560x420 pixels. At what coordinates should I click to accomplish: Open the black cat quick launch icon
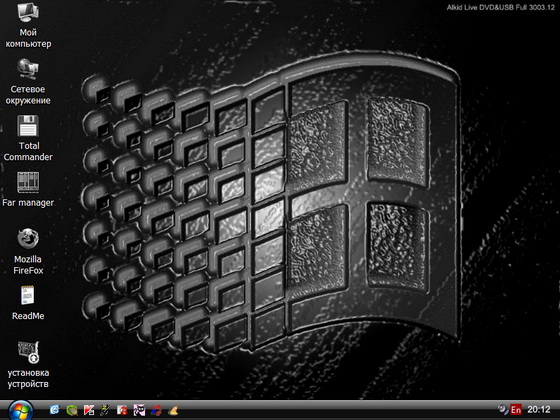point(139,410)
